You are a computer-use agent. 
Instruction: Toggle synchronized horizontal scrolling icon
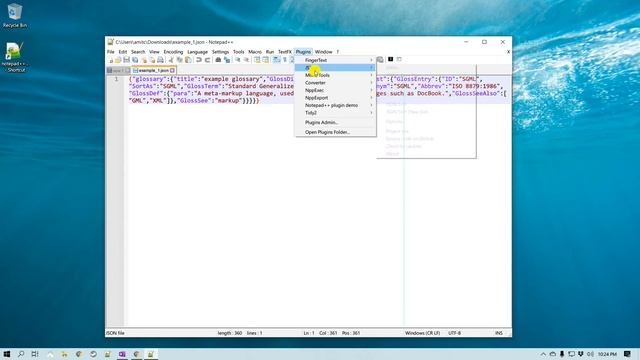265,60
